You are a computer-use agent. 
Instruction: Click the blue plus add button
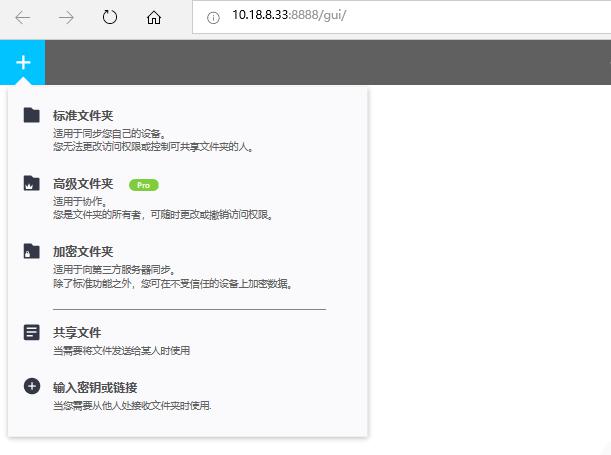[23, 62]
